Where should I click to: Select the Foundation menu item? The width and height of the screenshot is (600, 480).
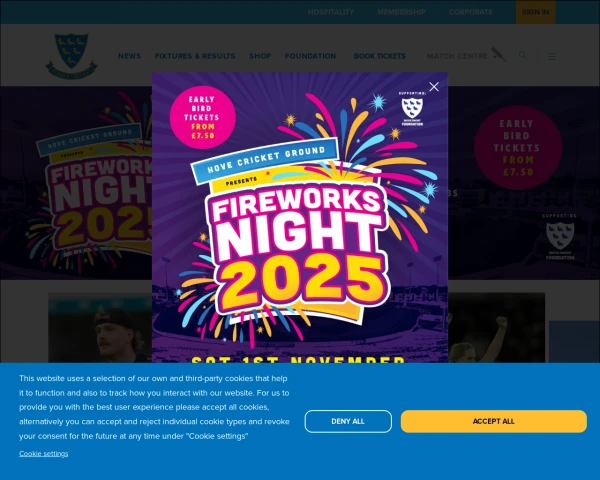[310, 56]
